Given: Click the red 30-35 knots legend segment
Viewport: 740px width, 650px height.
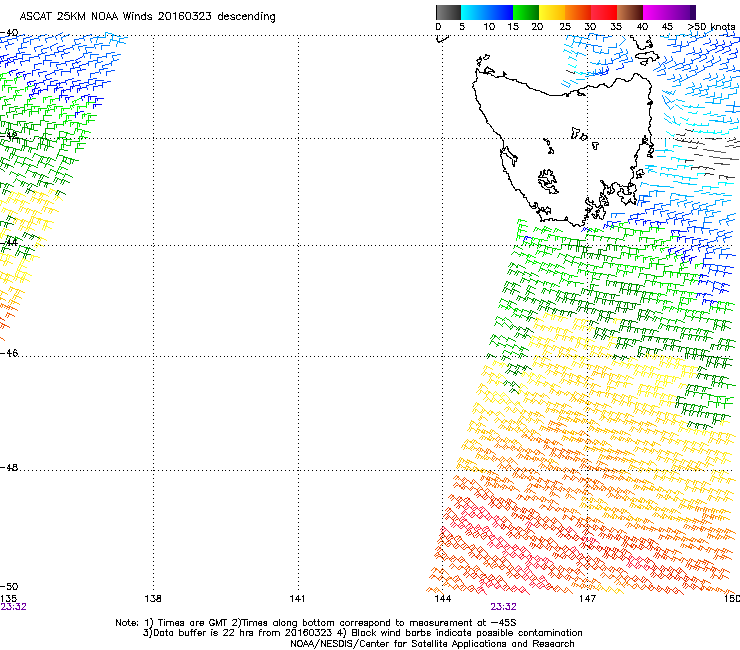Looking at the screenshot, I should click(x=604, y=12).
